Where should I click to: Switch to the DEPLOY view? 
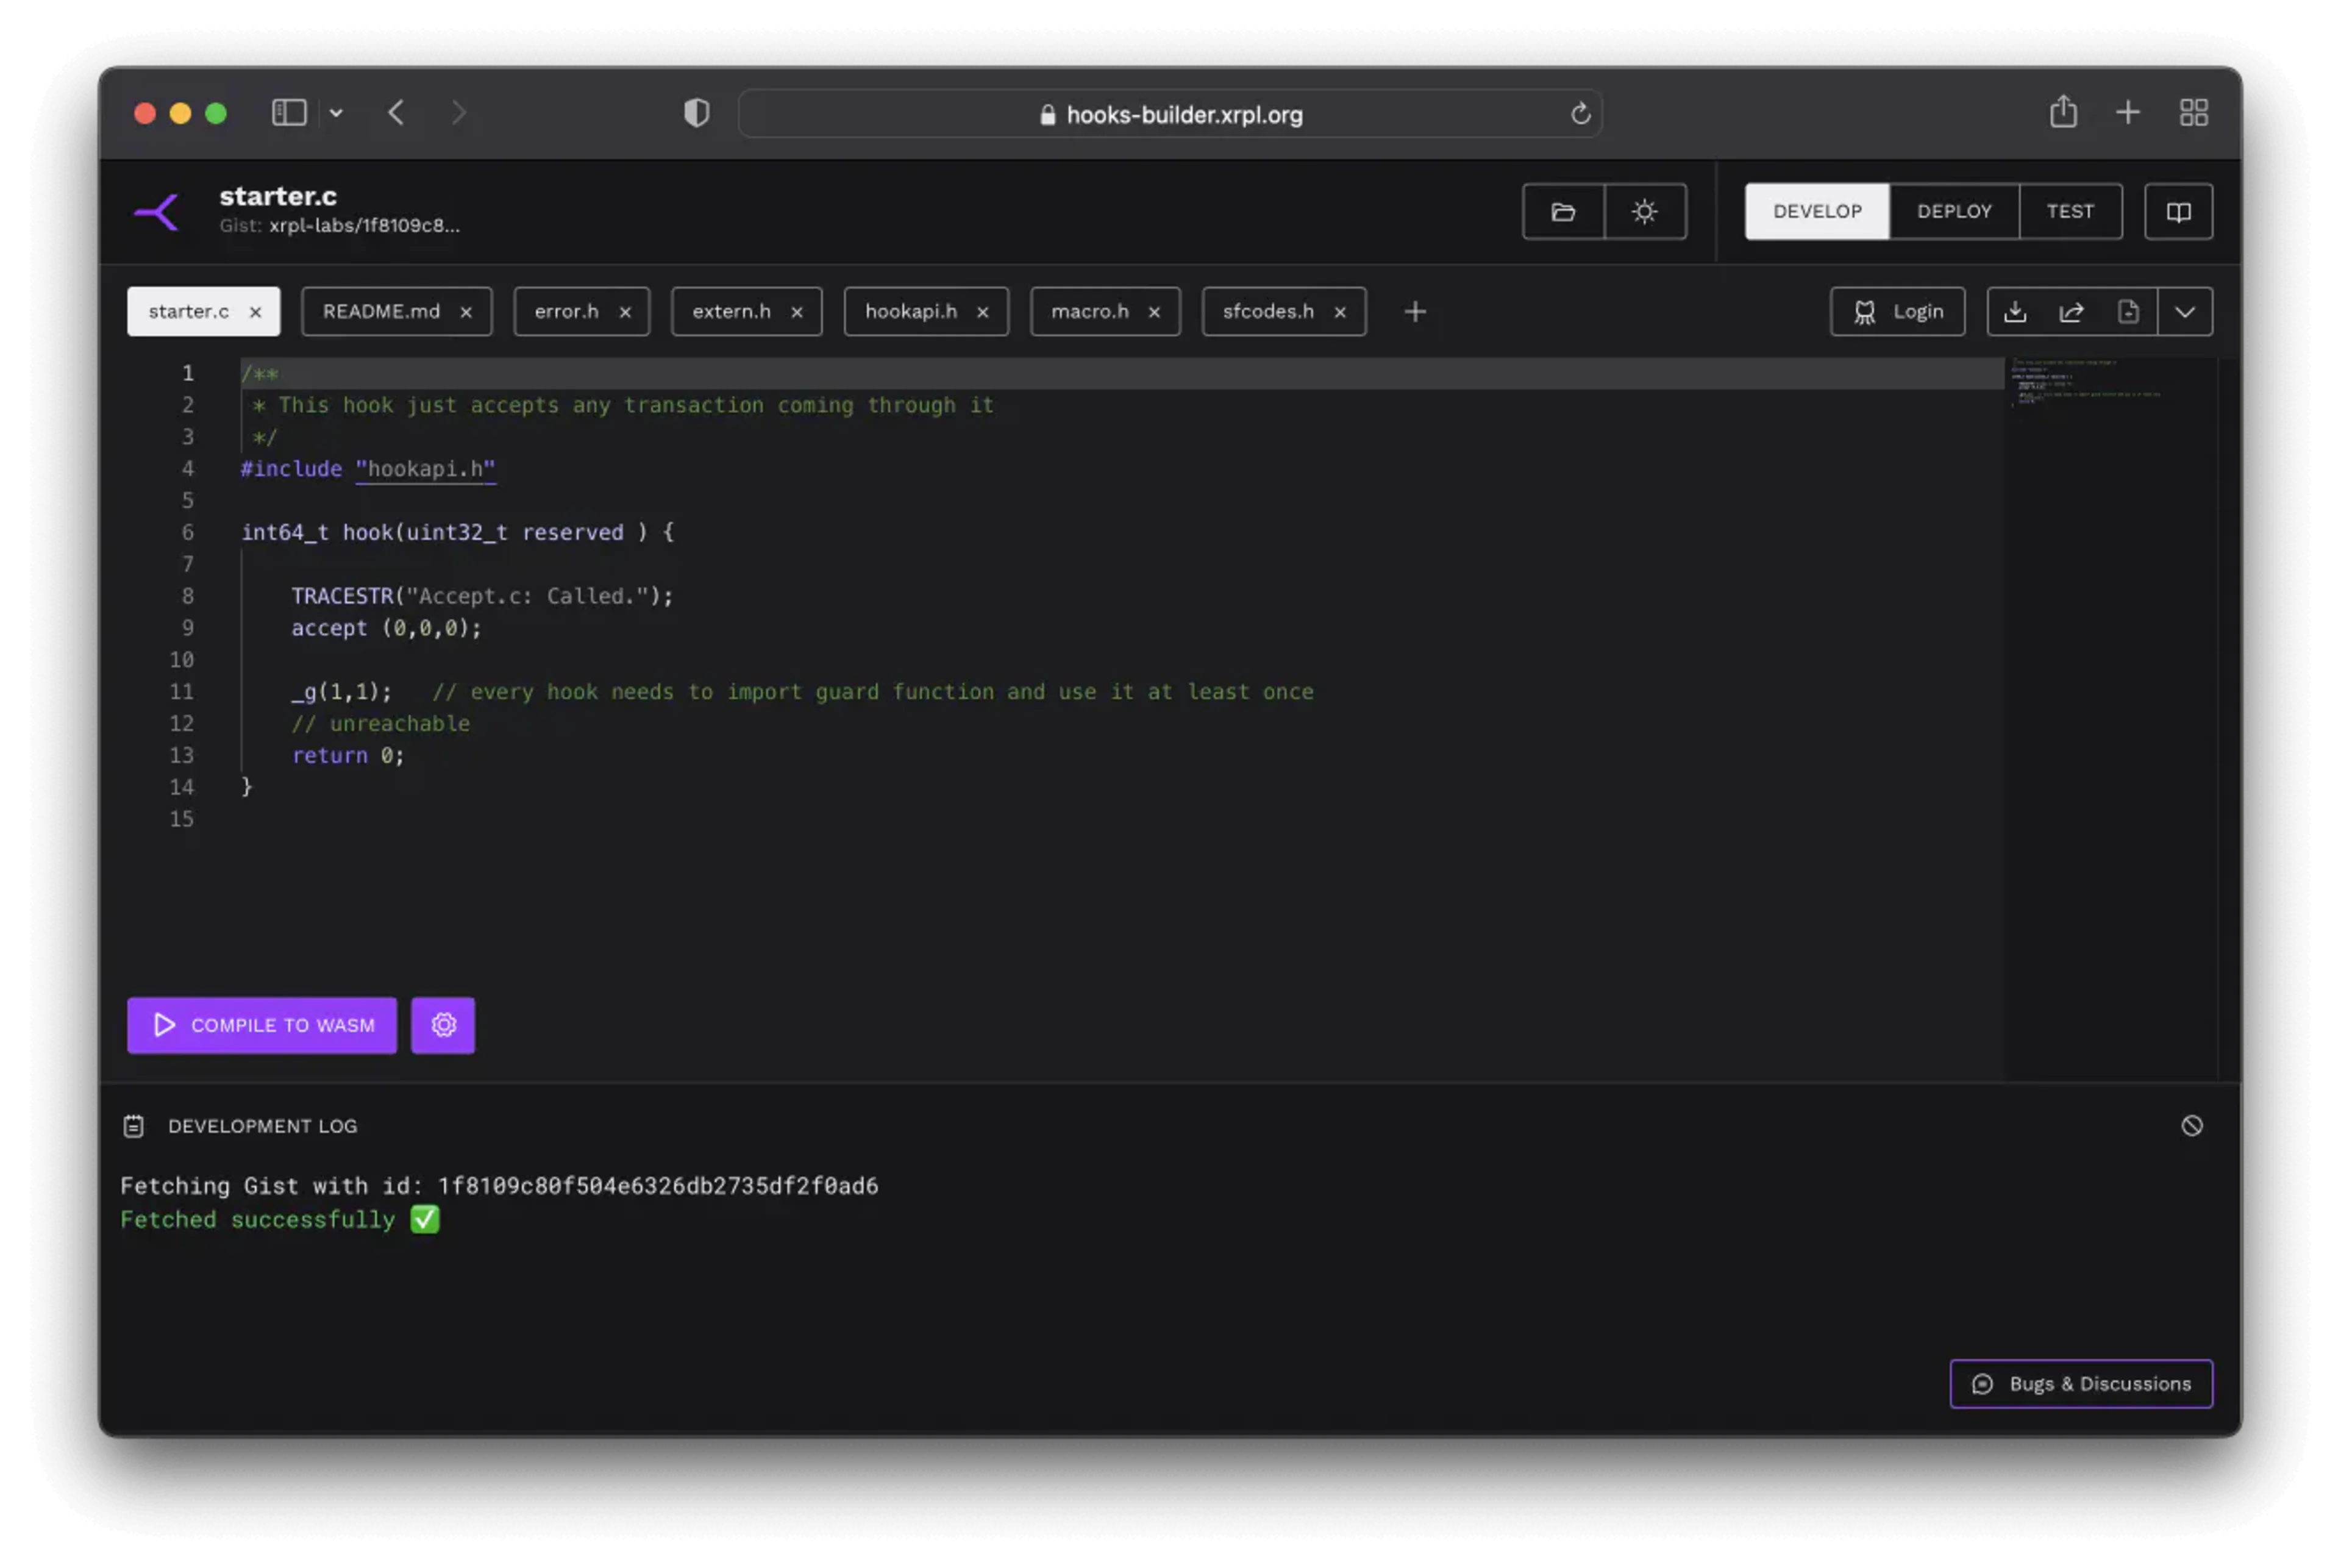pos(1953,211)
